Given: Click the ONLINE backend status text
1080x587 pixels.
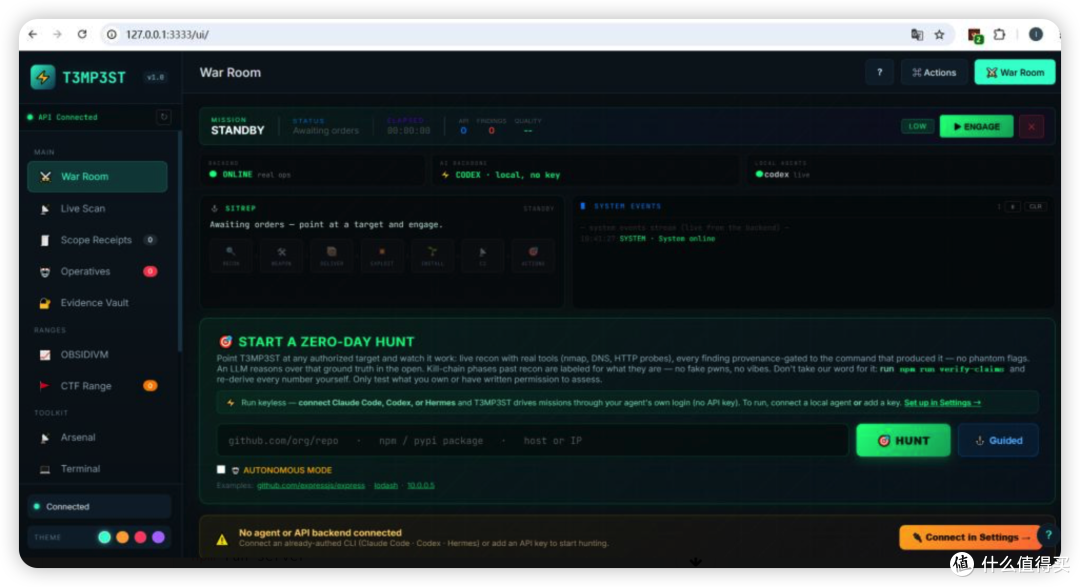Looking at the screenshot, I should click(237, 175).
